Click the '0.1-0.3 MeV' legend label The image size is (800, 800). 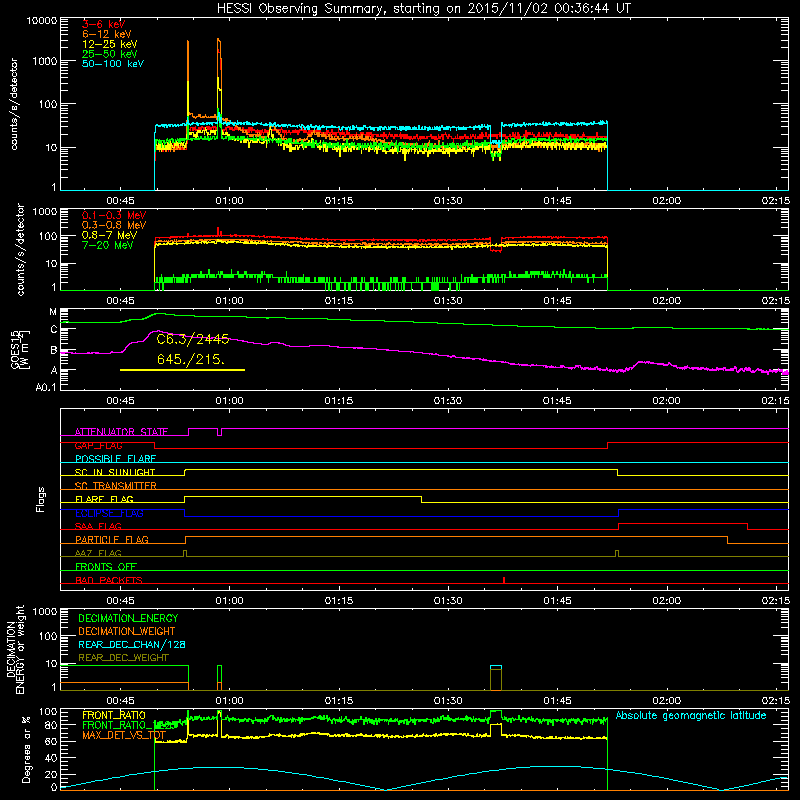pos(114,215)
